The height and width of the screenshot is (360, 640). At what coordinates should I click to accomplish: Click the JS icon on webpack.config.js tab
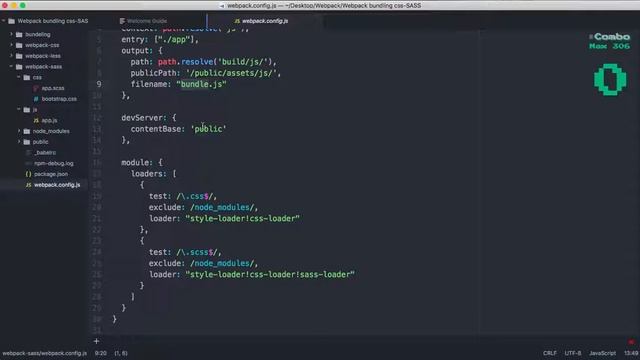[x=237, y=21]
